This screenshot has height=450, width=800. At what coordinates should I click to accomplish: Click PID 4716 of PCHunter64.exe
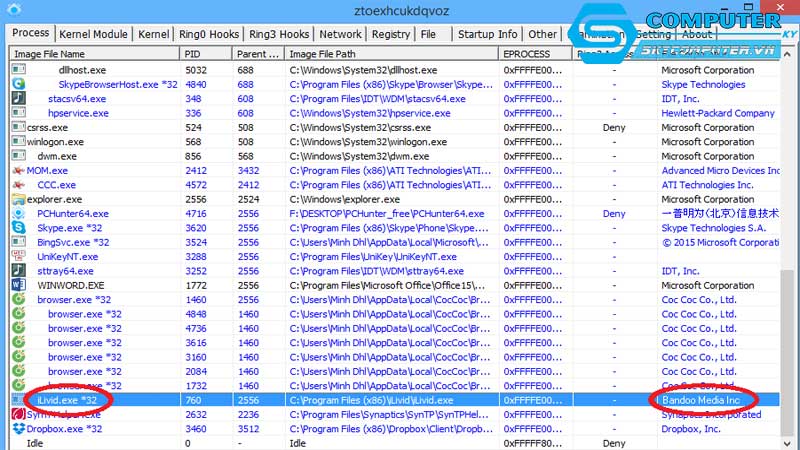click(x=196, y=214)
